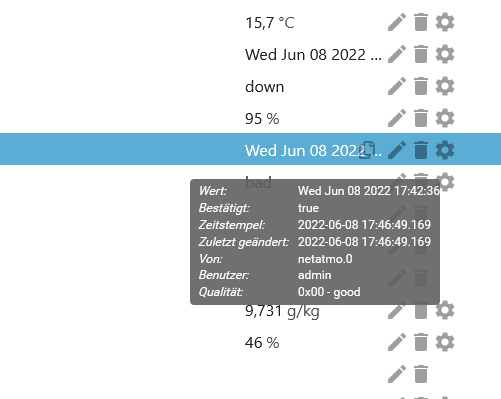This screenshot has width=501, height=399.
Task: Copy the highlighted row's value to clipboard
Action: pyautogui.click(x=367, y=150)
